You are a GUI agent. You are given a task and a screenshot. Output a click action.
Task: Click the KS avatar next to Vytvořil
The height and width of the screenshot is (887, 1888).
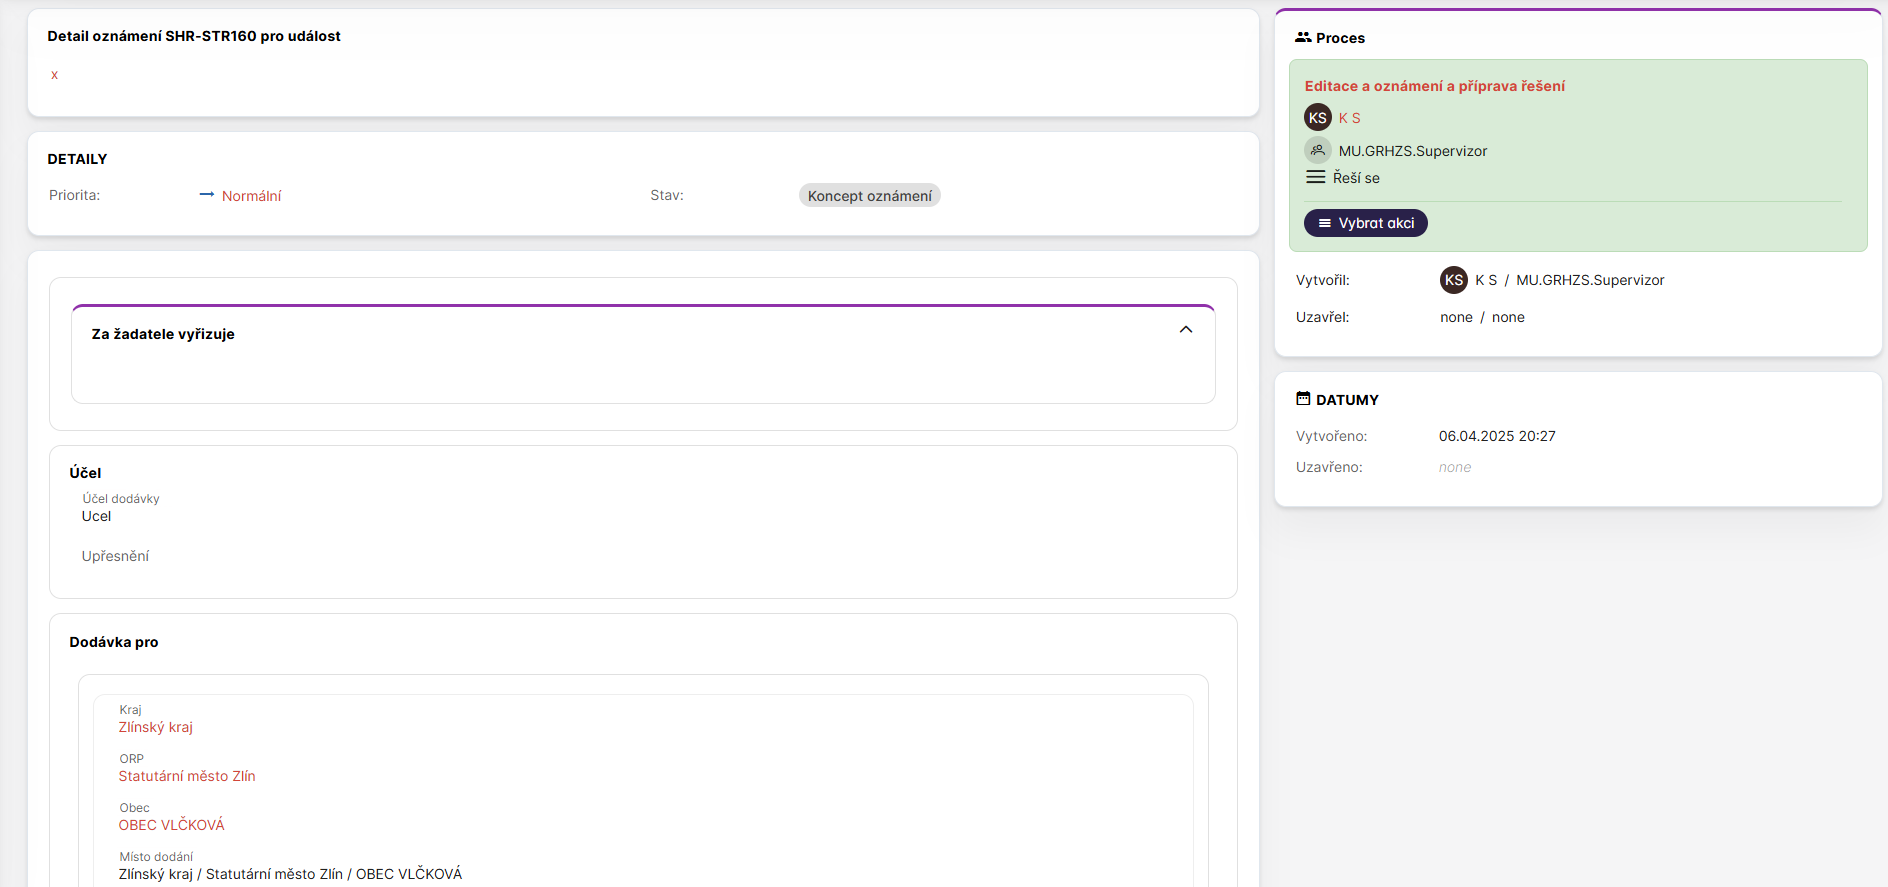1453,280
